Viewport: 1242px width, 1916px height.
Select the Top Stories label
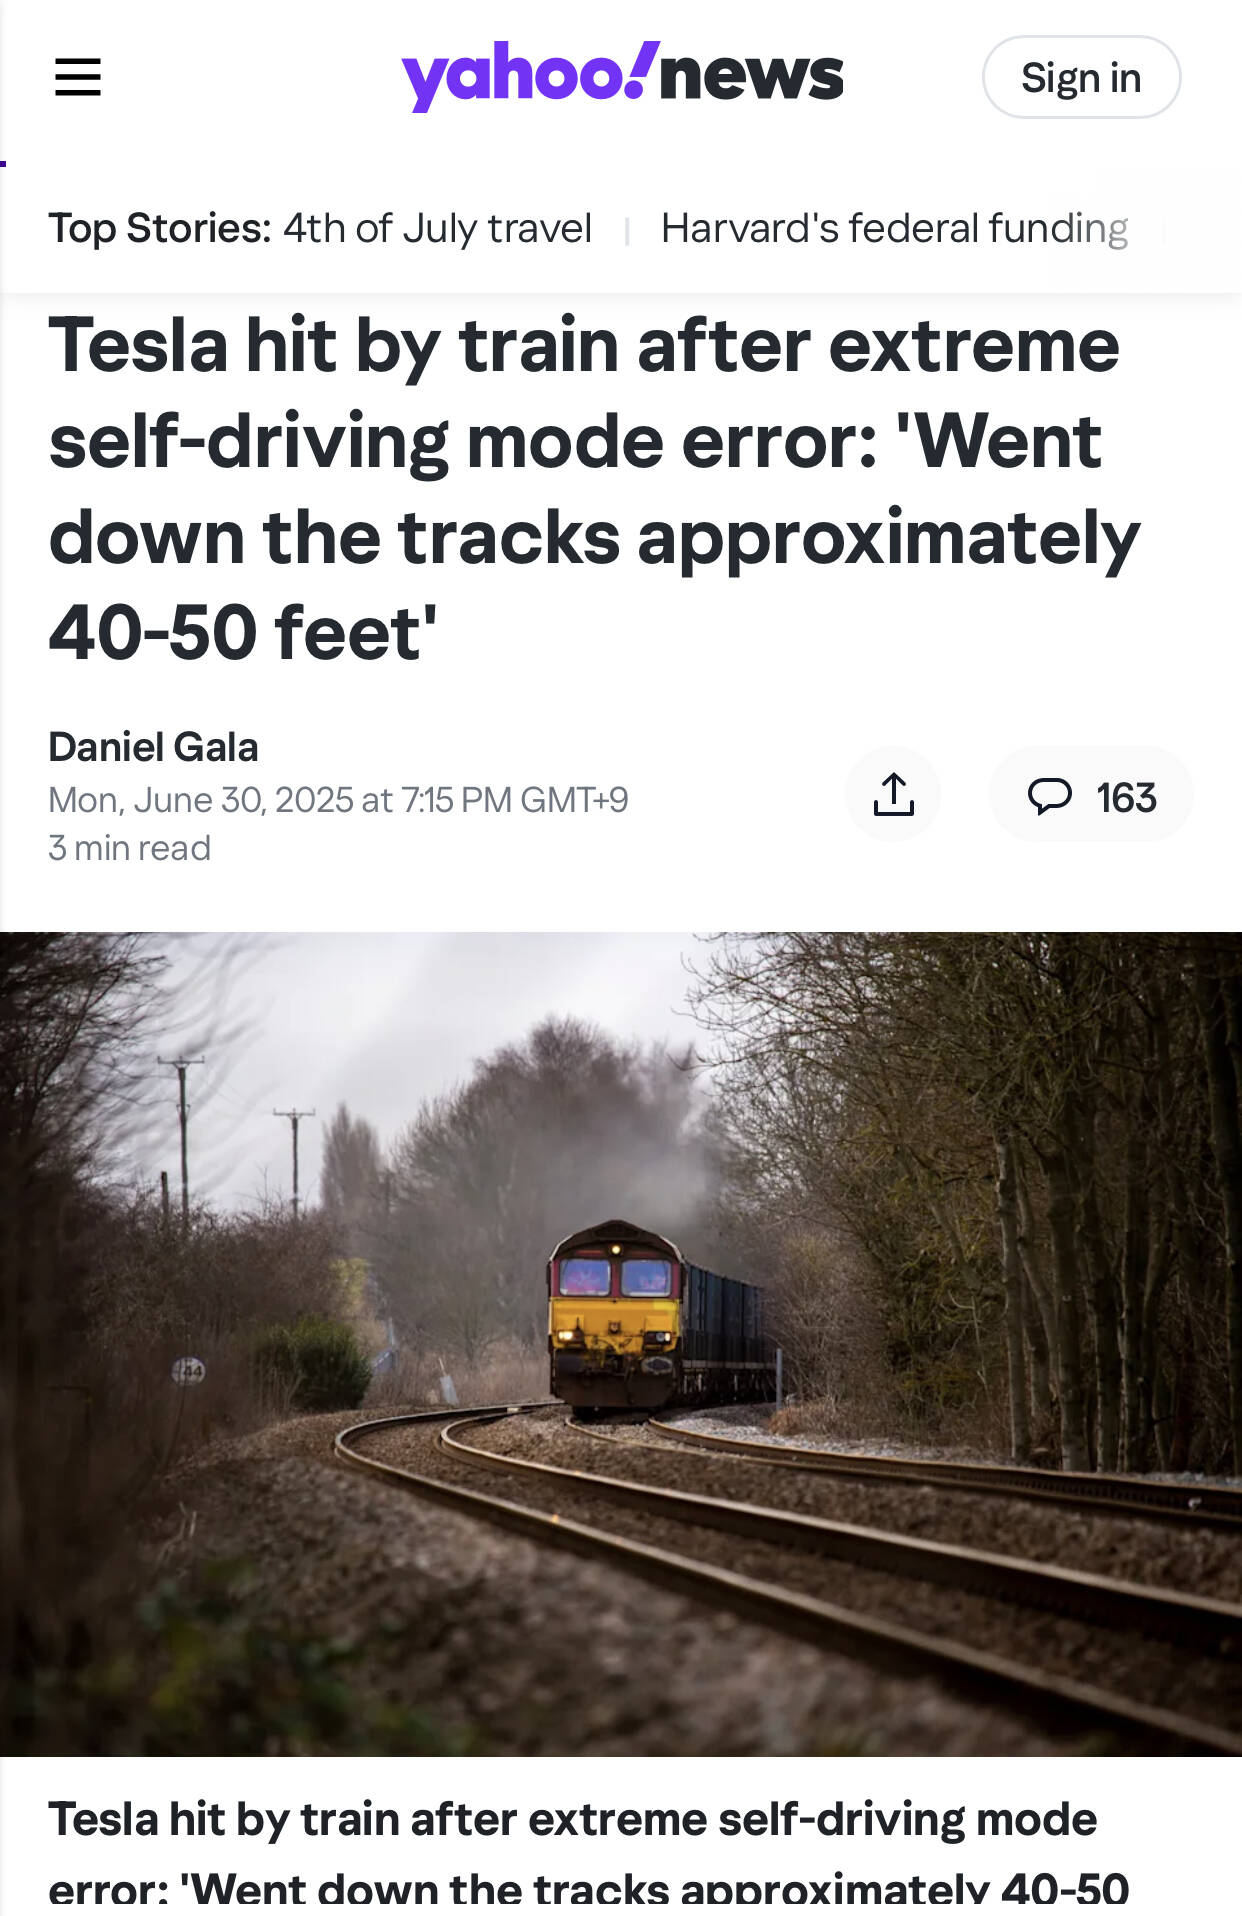point(160,228)
